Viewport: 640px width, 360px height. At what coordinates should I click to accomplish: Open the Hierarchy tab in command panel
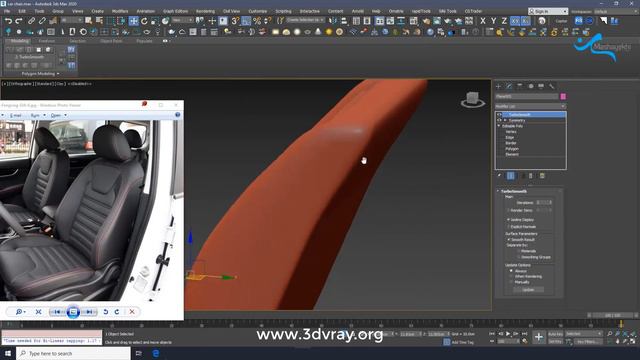pyautogui.click(x=520, y=86)
